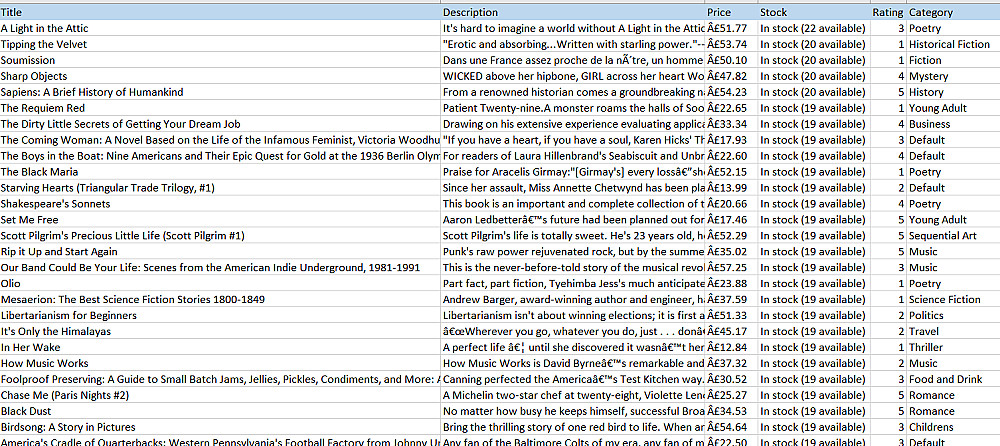Select the Stock column header
This screenshot has height=446, width=1000.
[813, 12]
